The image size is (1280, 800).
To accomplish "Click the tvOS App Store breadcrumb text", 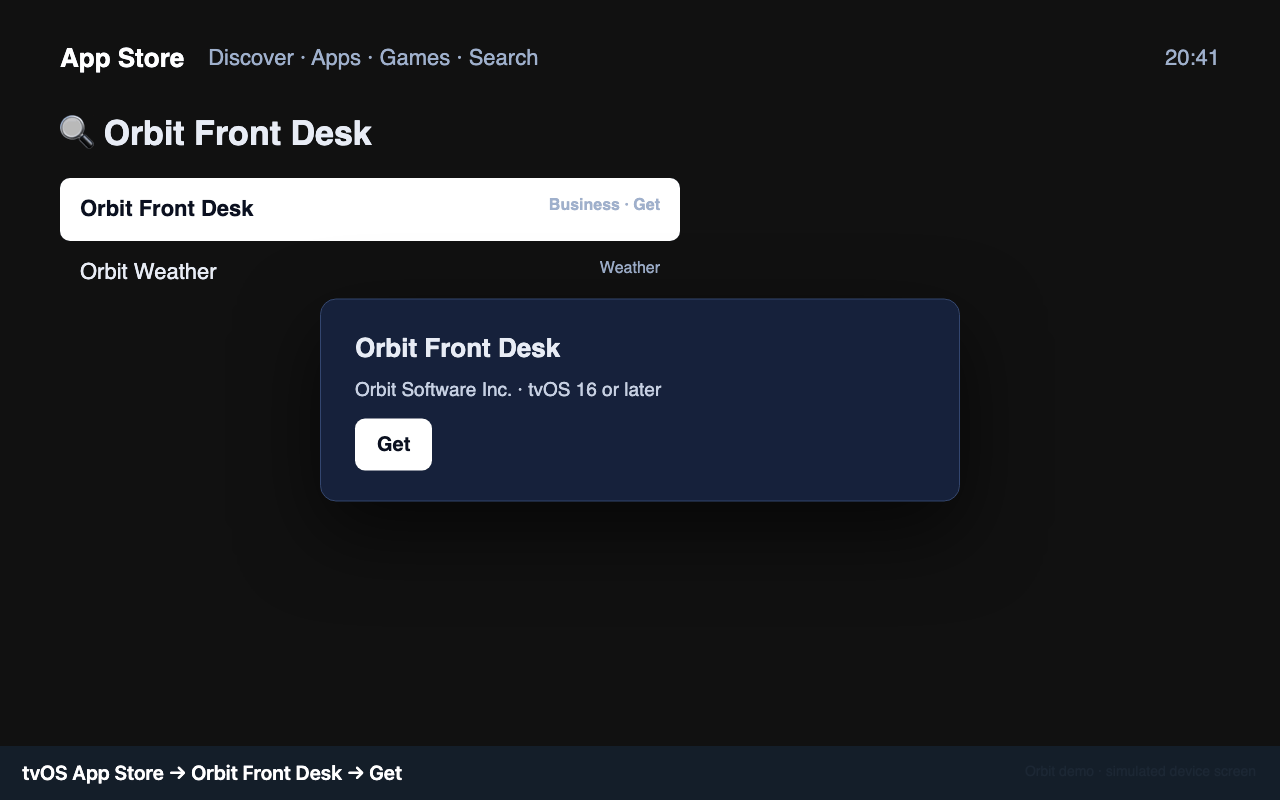I will pos(212,773).
